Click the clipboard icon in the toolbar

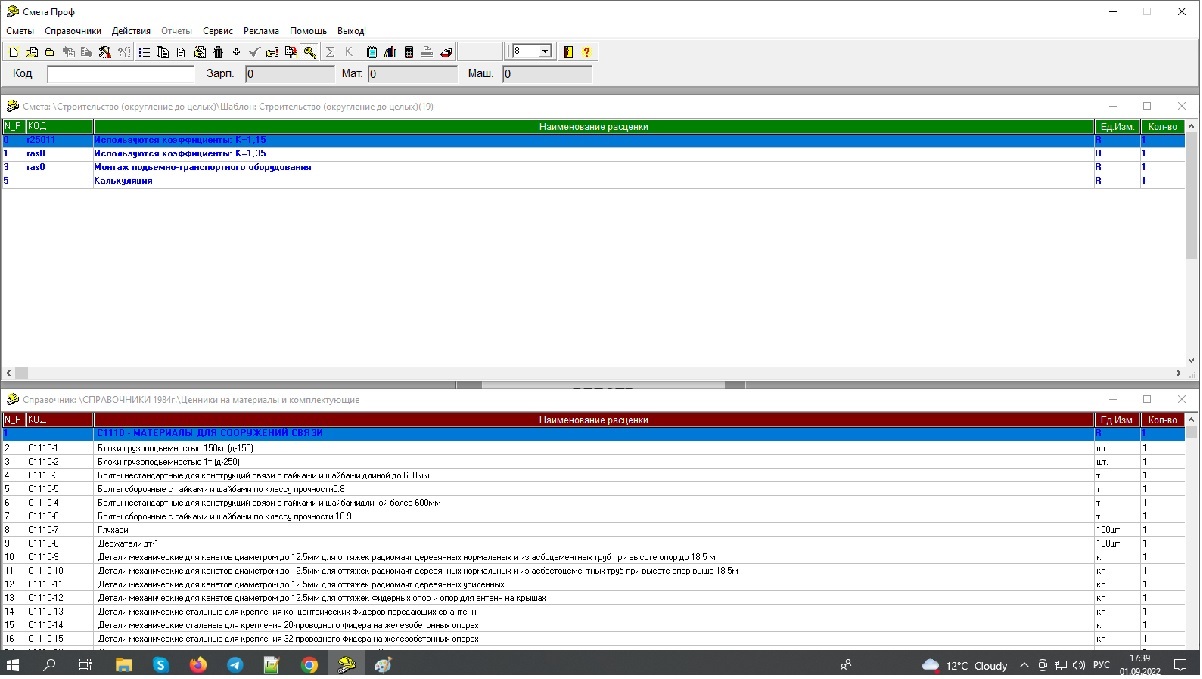point(372,52)
